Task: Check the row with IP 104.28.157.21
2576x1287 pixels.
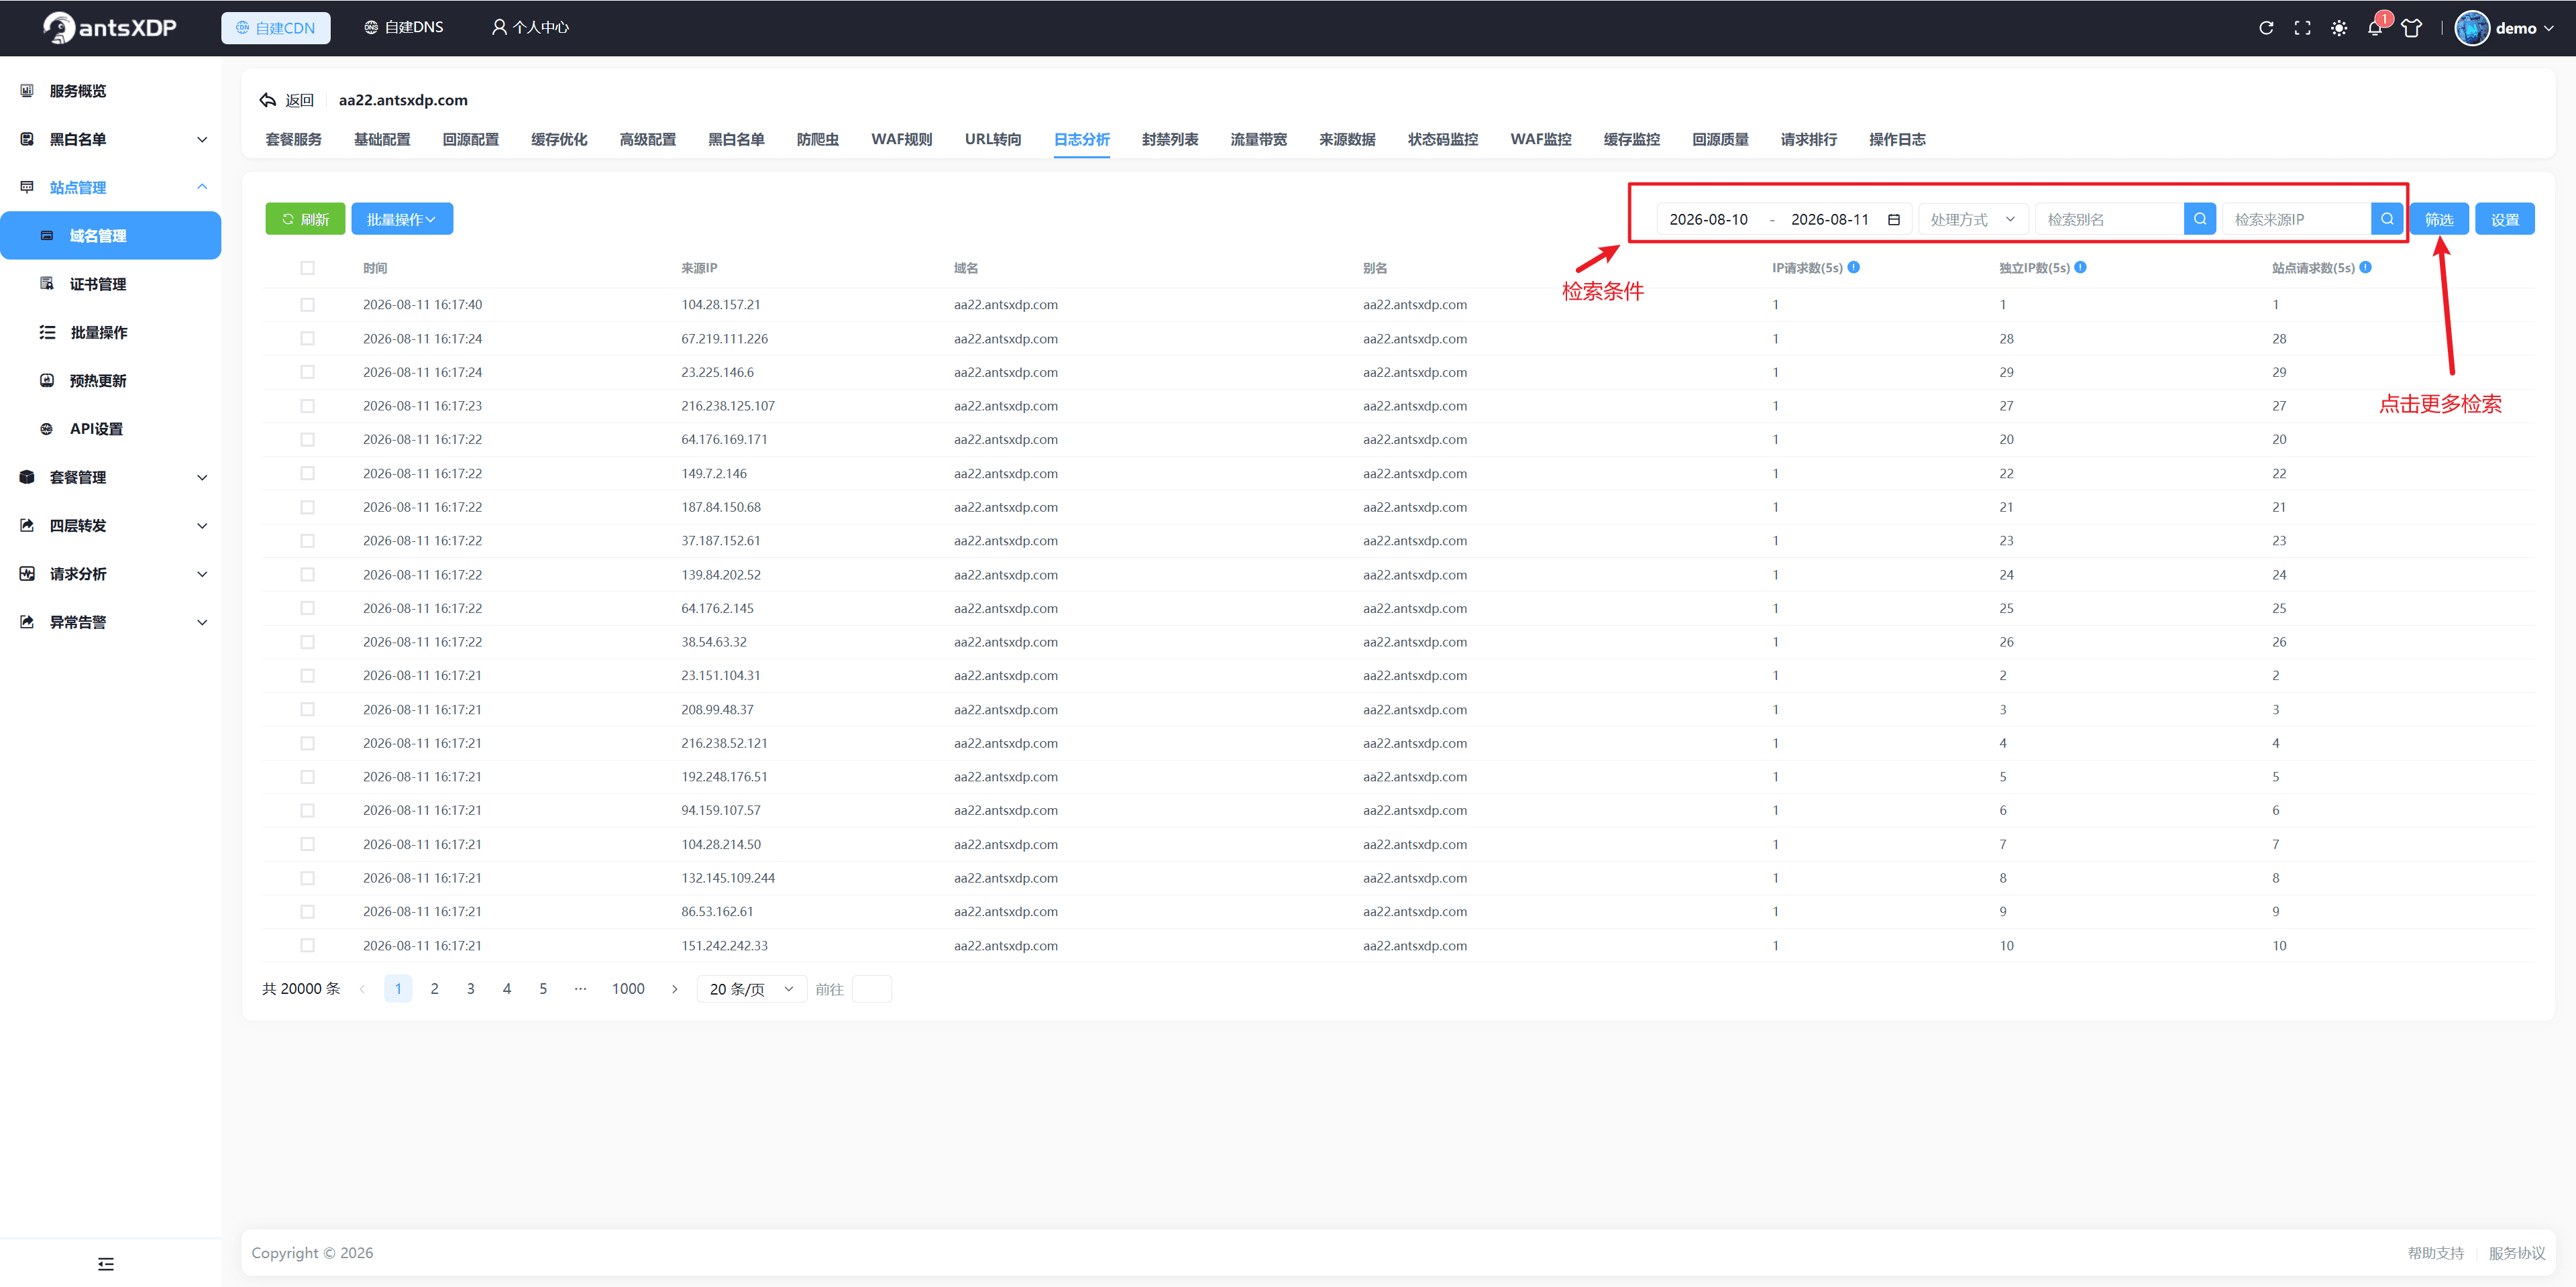Action: tap(307, 305)
